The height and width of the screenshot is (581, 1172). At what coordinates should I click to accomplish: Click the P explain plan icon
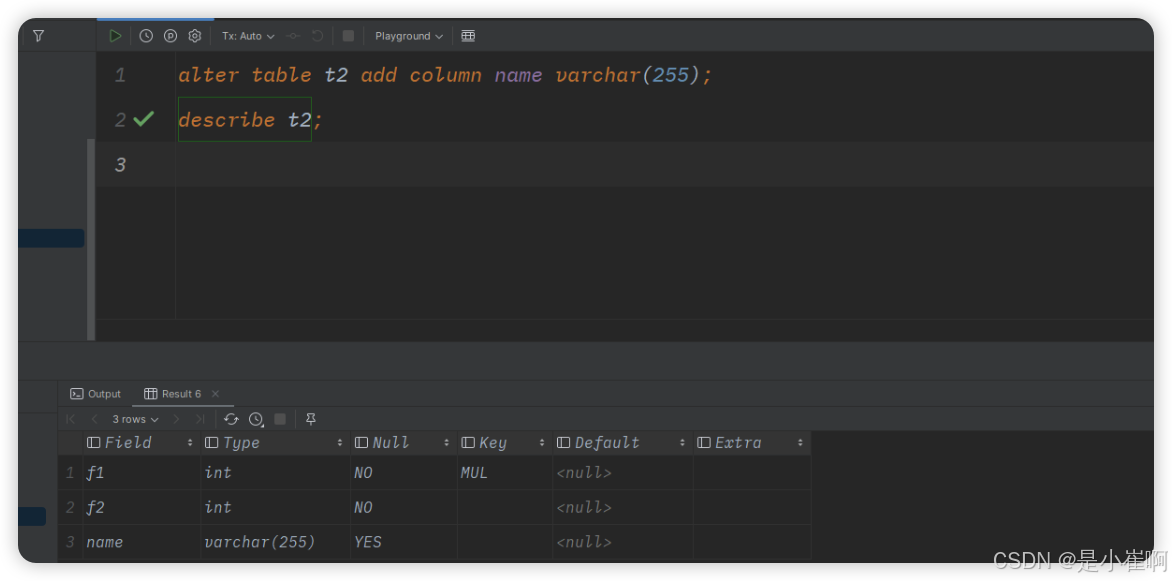pos(170,36)
